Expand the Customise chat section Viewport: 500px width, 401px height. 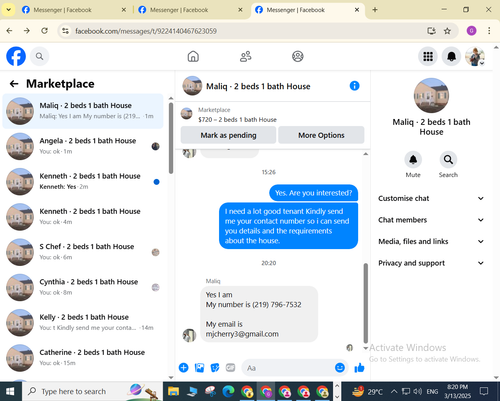click(431, 198)
